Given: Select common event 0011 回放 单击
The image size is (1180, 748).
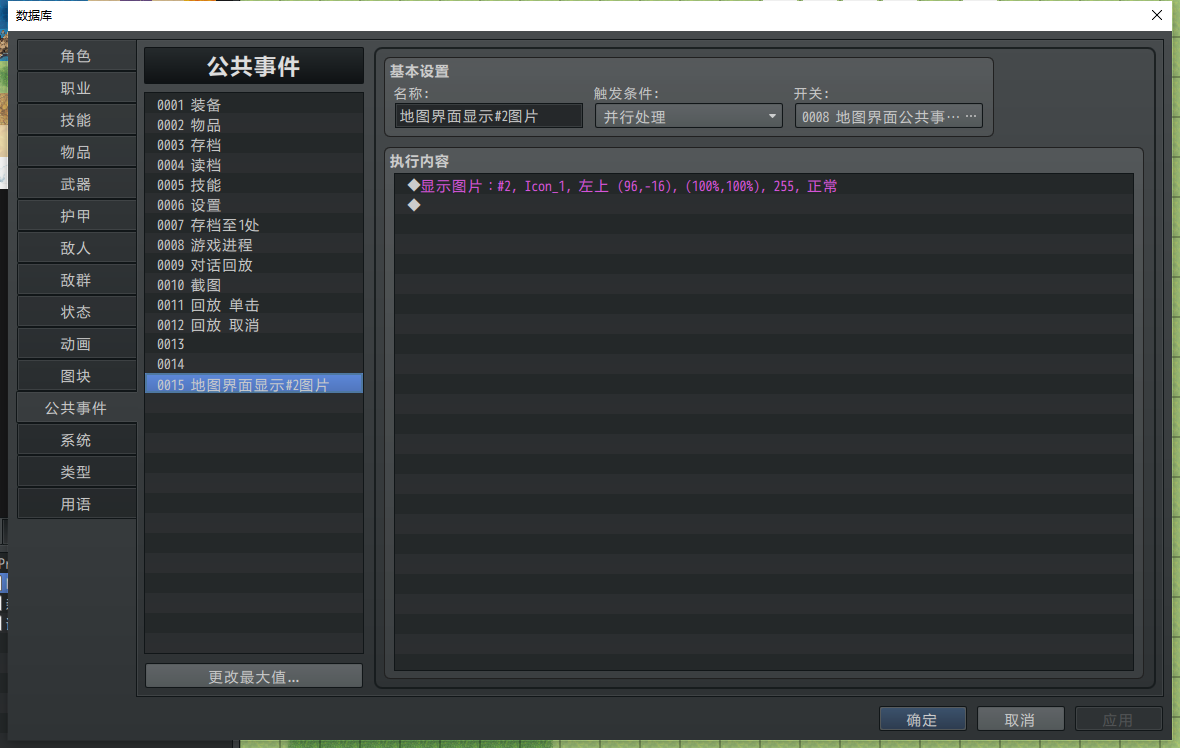Looking at the screenshot, I should pyautogui.click(x=254, y=305).
